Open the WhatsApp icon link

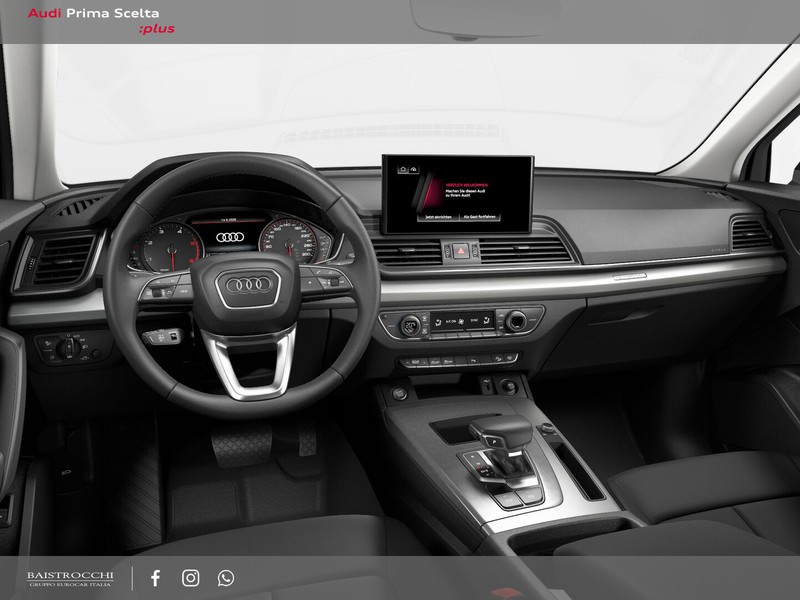point(226,578)
